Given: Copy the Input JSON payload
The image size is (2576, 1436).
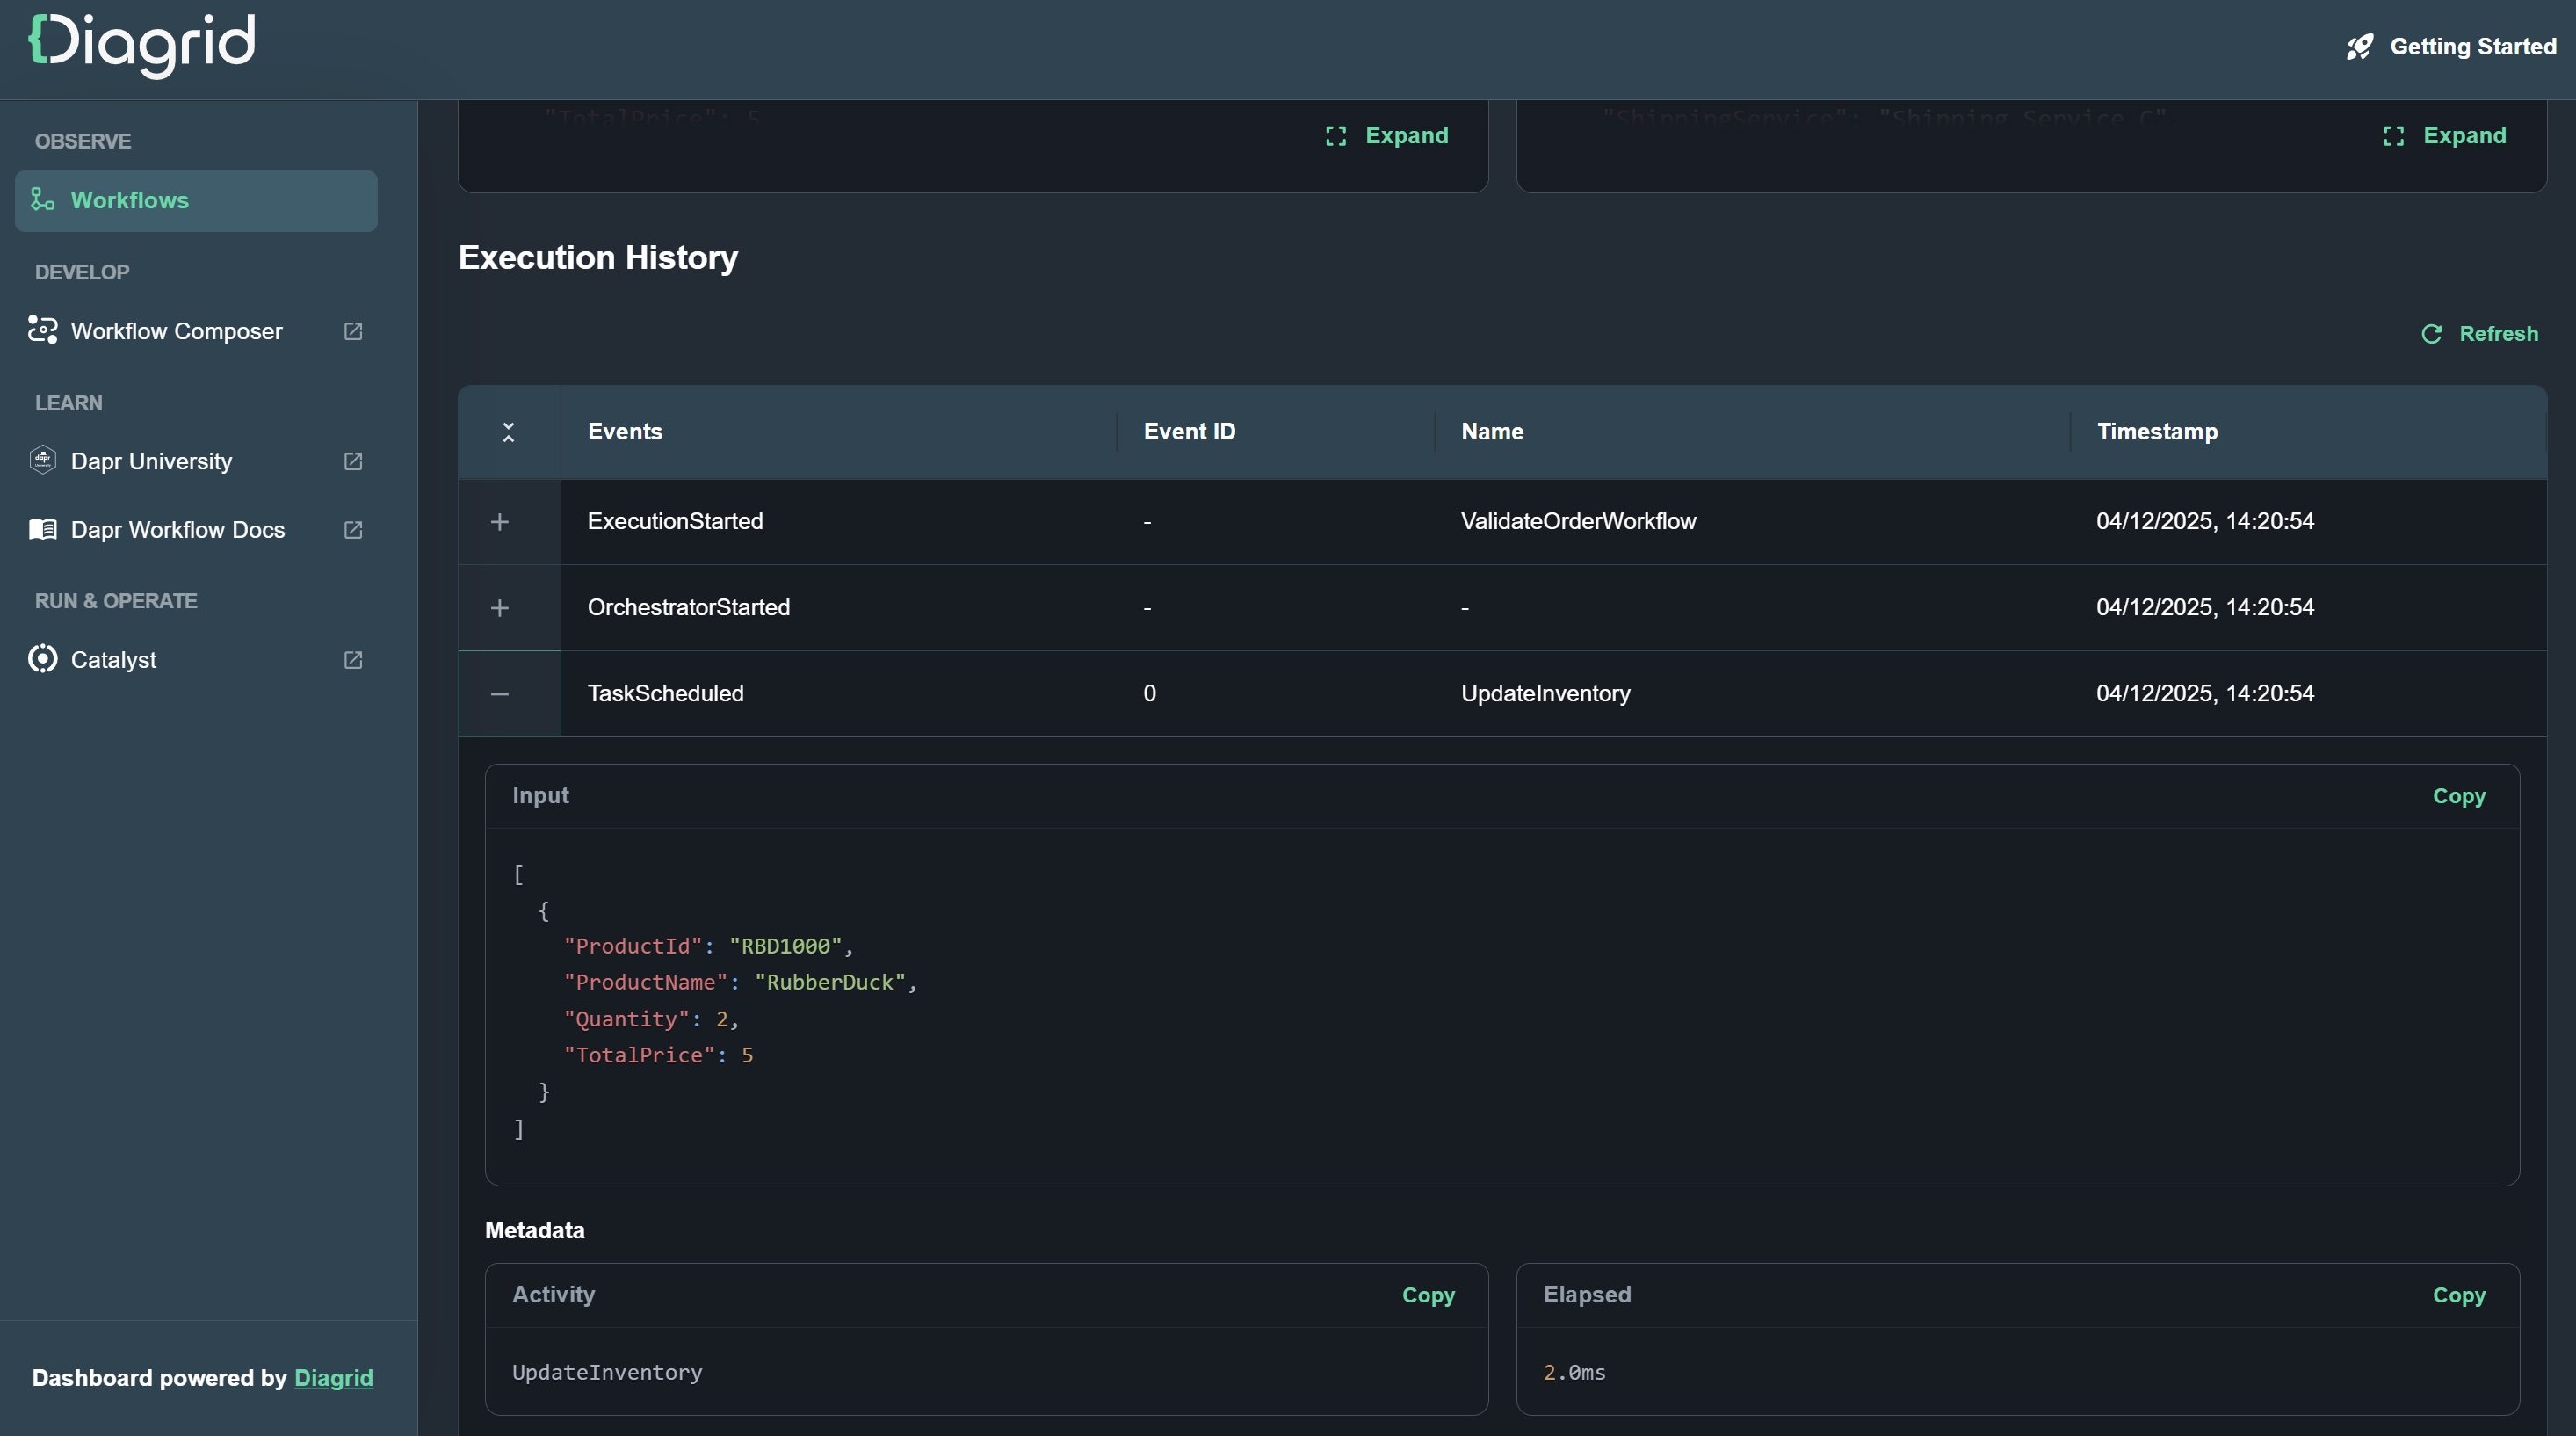Looking at the screenshot, I should click(2460, 796).
